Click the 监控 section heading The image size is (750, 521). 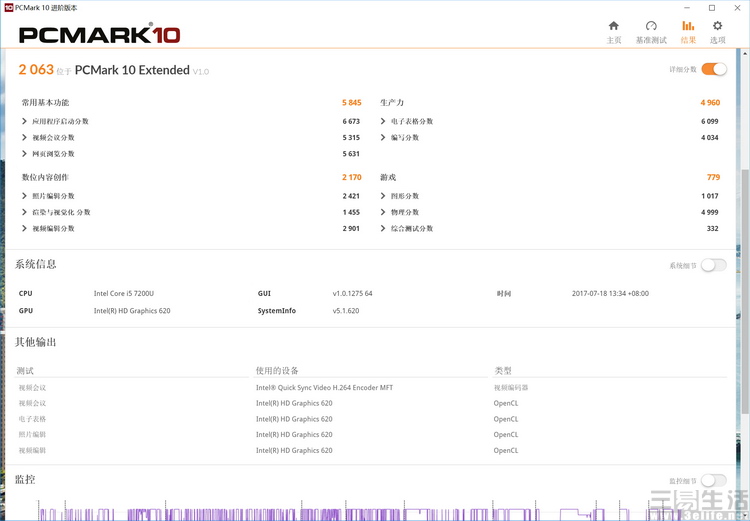(x=25, y=480)
